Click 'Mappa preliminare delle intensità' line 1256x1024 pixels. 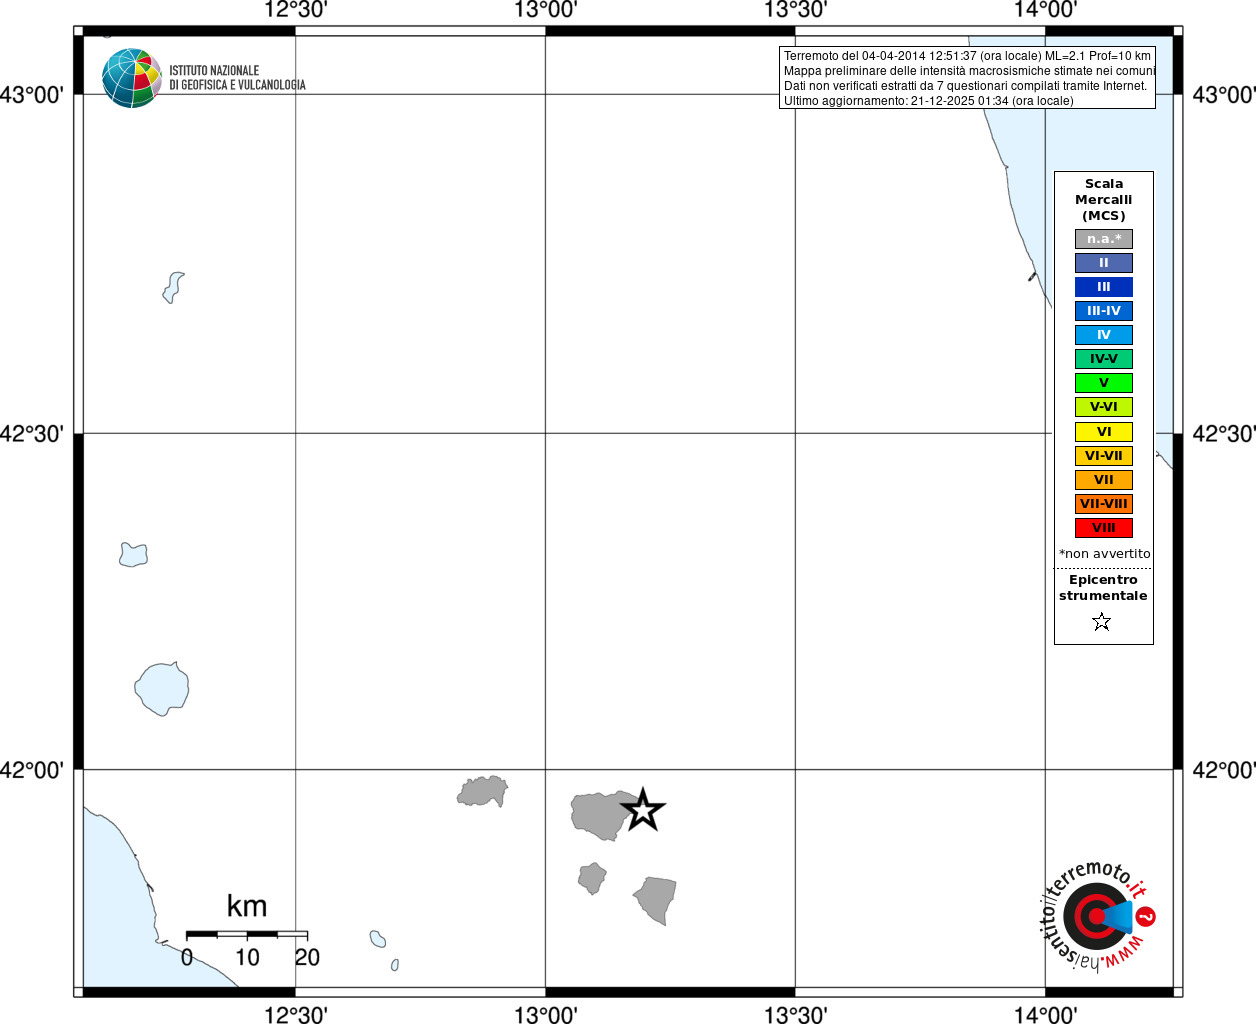tap(969, 71)
